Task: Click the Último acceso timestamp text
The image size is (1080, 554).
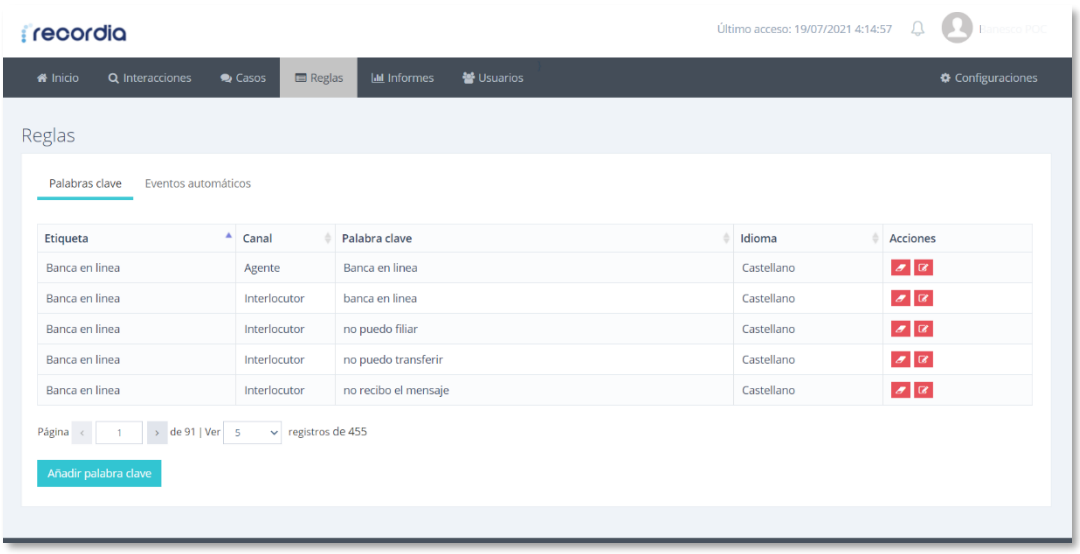Action: pyautogui.click(x=804, y=29)
